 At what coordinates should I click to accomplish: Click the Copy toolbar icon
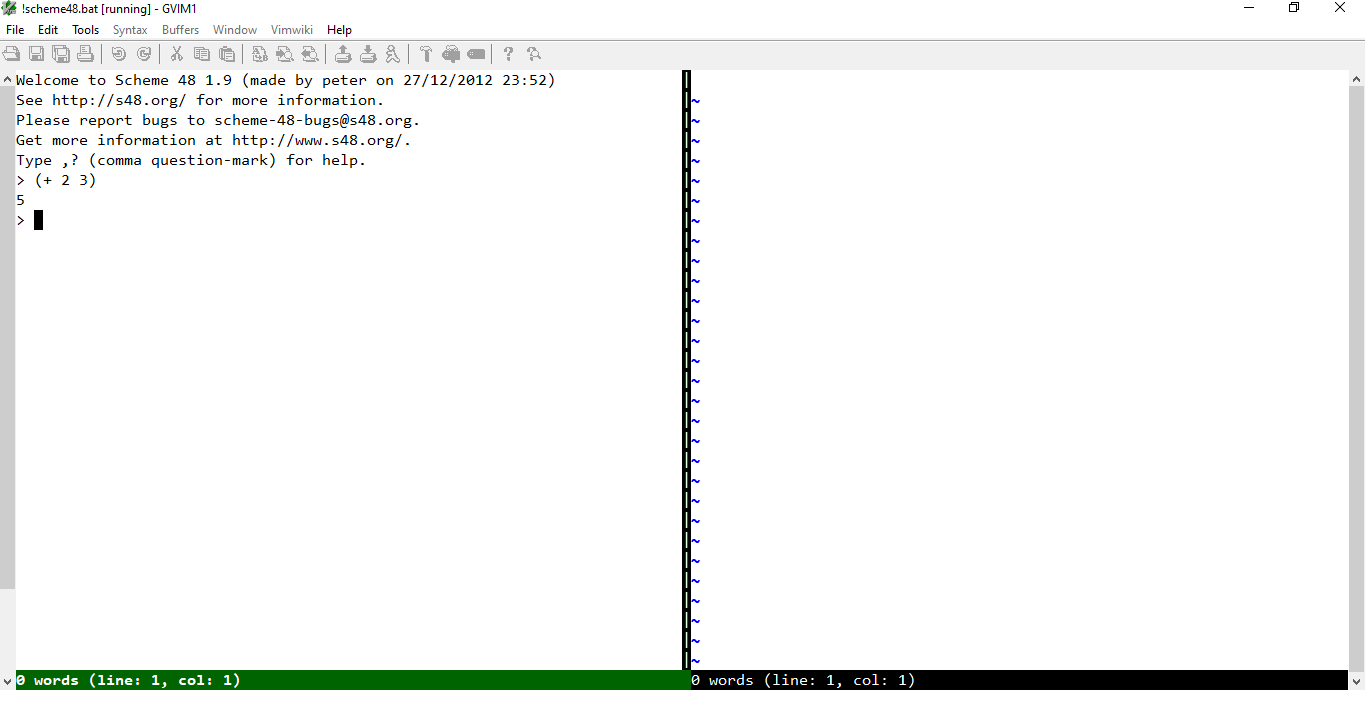(202, 54)
